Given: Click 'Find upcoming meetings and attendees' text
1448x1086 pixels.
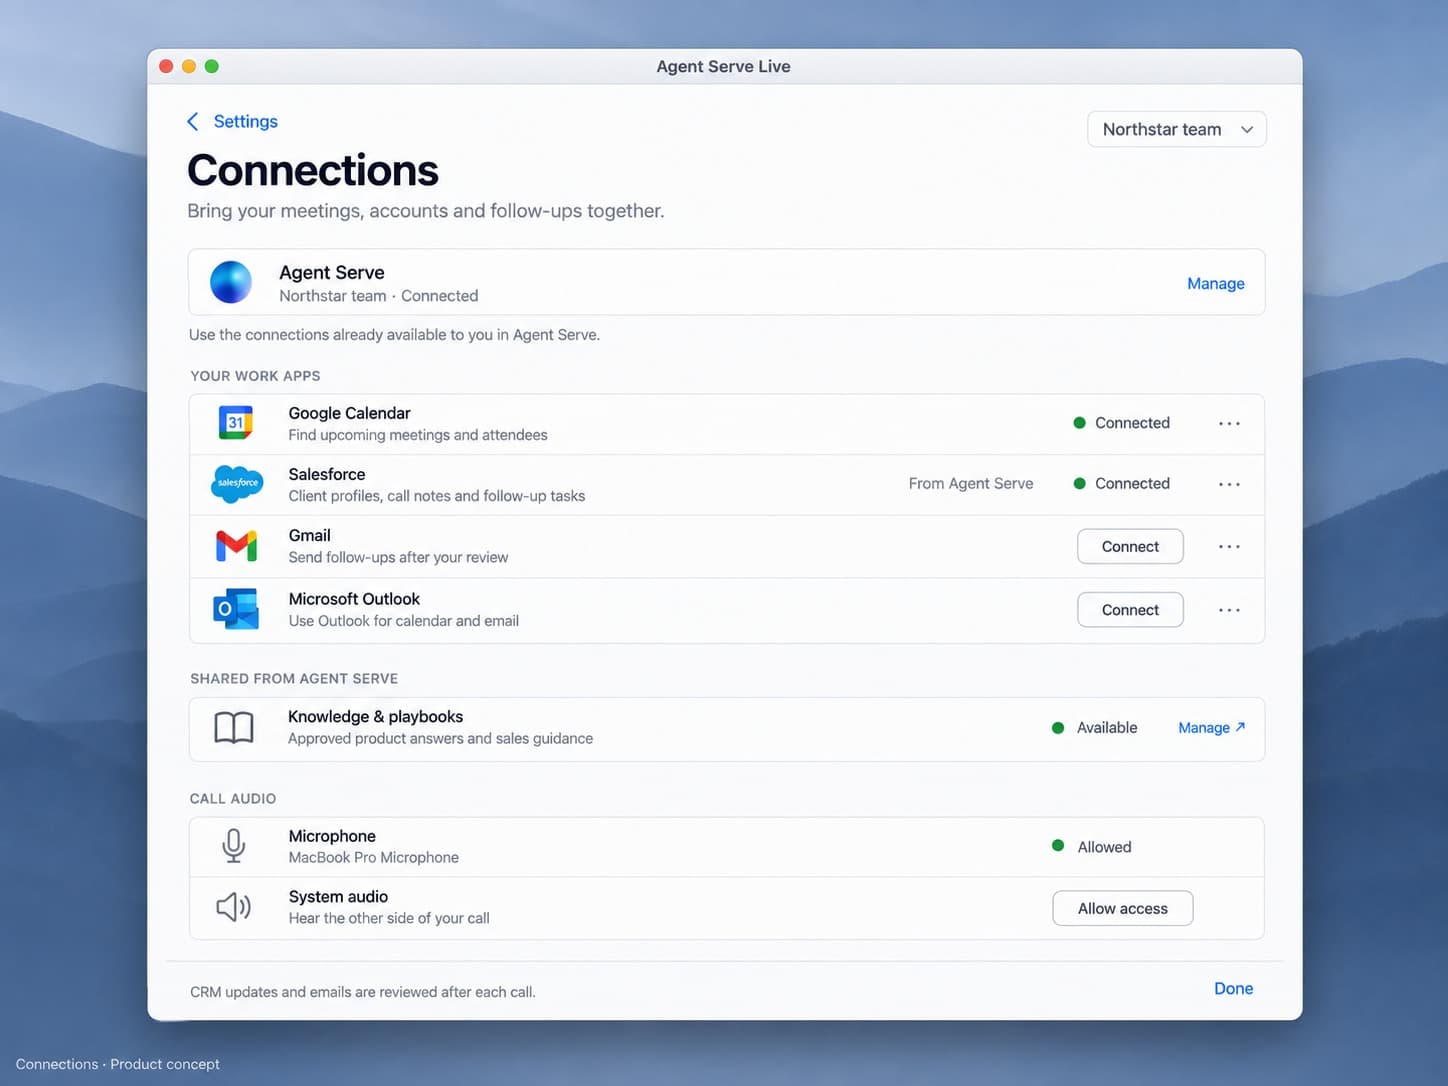Looking at the screenshot, I should [418, 435].
